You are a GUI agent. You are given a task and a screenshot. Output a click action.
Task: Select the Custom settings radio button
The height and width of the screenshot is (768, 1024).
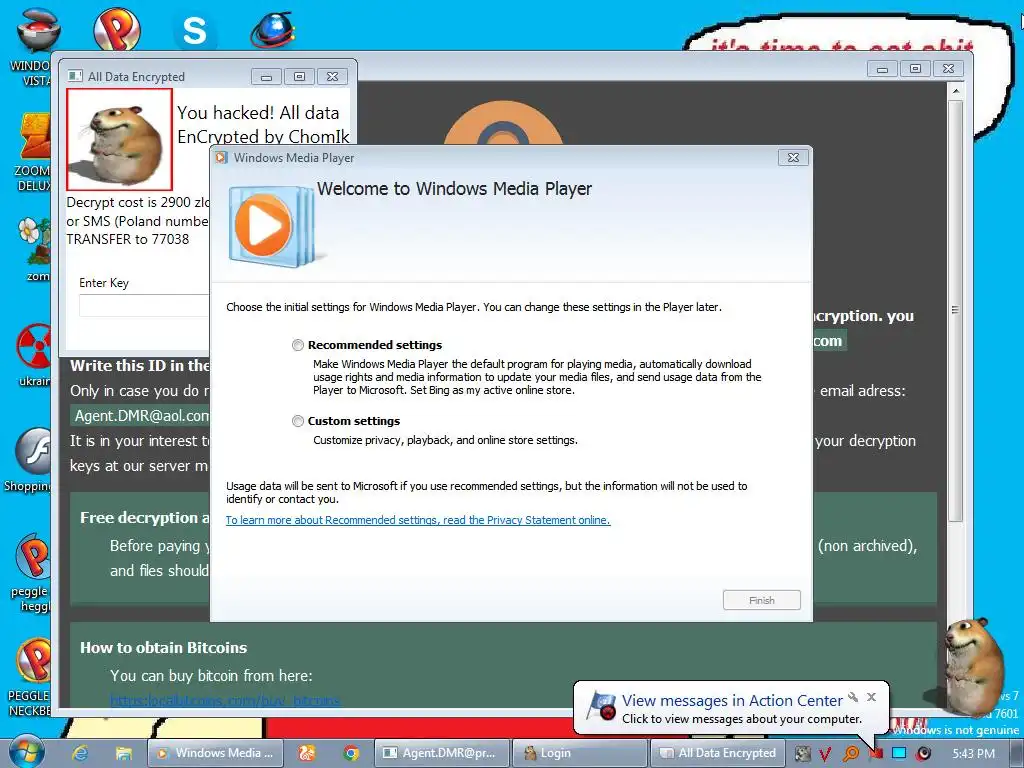click(x=298, y=421)
